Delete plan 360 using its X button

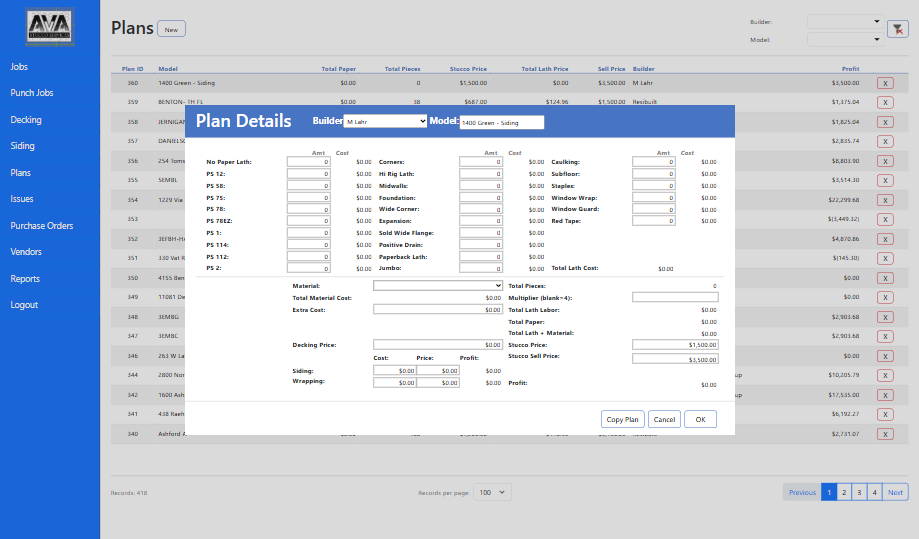click(885, 84)
